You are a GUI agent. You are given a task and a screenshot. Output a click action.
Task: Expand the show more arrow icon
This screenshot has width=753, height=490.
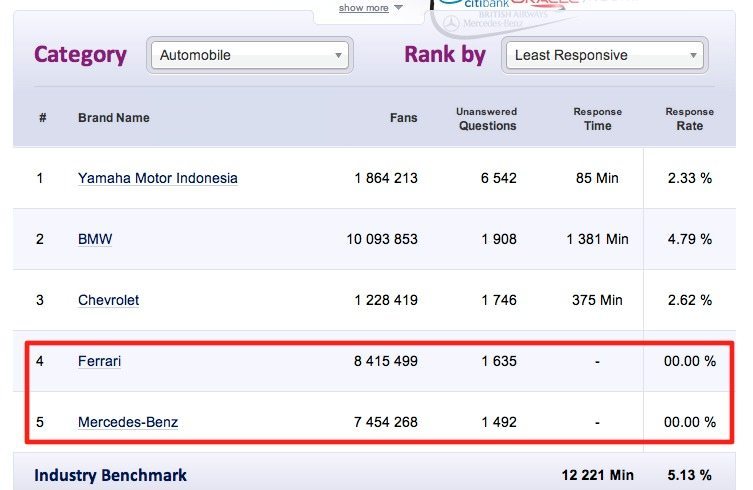[398, 7]
